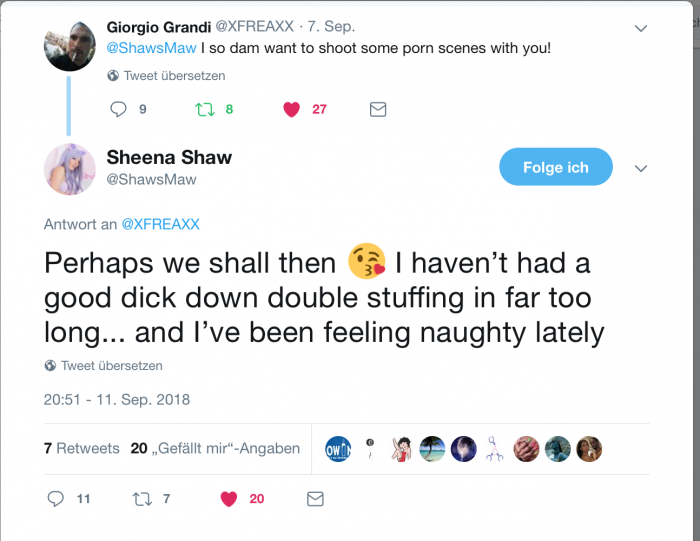Translate Sheena's tweet with Tweet übersetzen
This screenshot has height=541, width=700.
[111, 366]
